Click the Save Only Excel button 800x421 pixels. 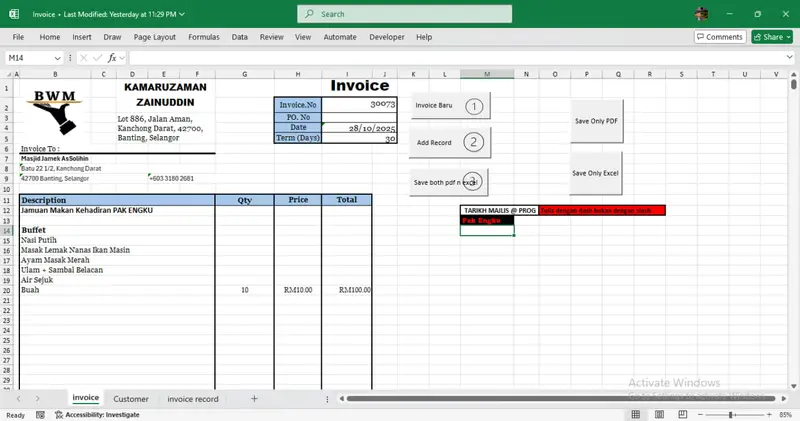(595, 173)
